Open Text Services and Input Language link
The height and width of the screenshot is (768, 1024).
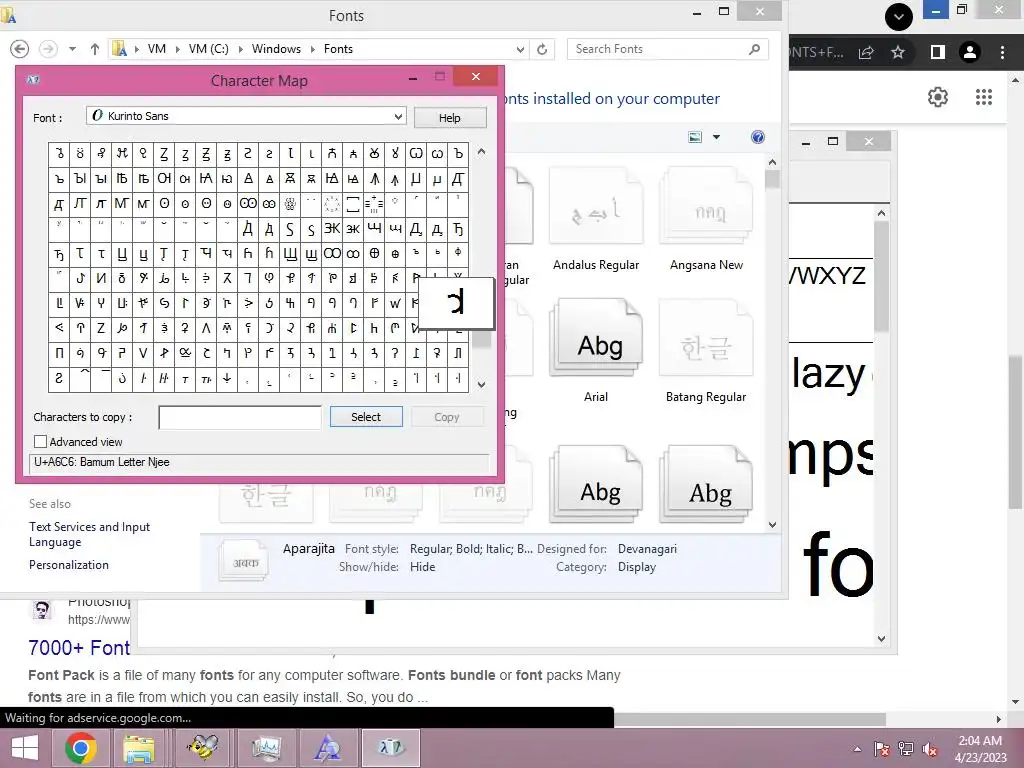(x=89, y=534)
